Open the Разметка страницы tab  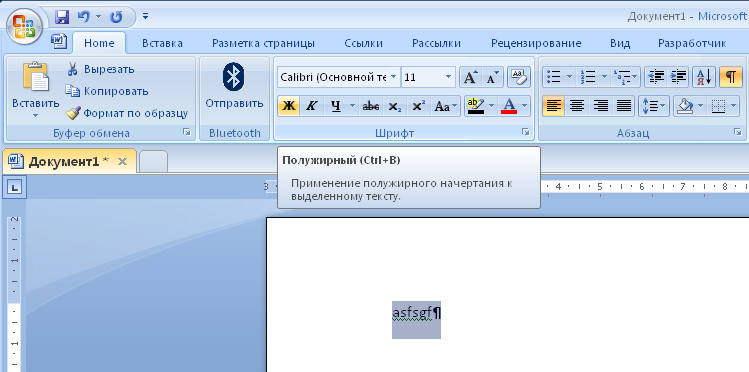263,43
